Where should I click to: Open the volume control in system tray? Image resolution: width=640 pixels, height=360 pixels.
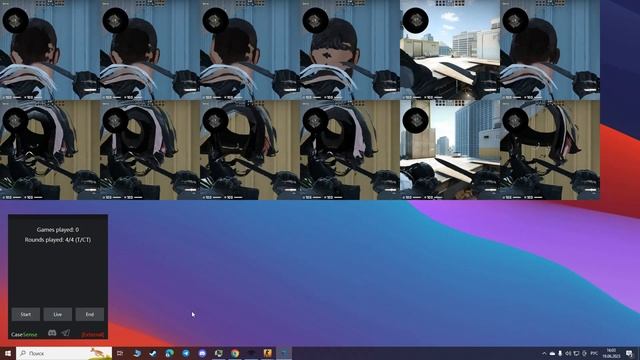(x=568, y=353)
